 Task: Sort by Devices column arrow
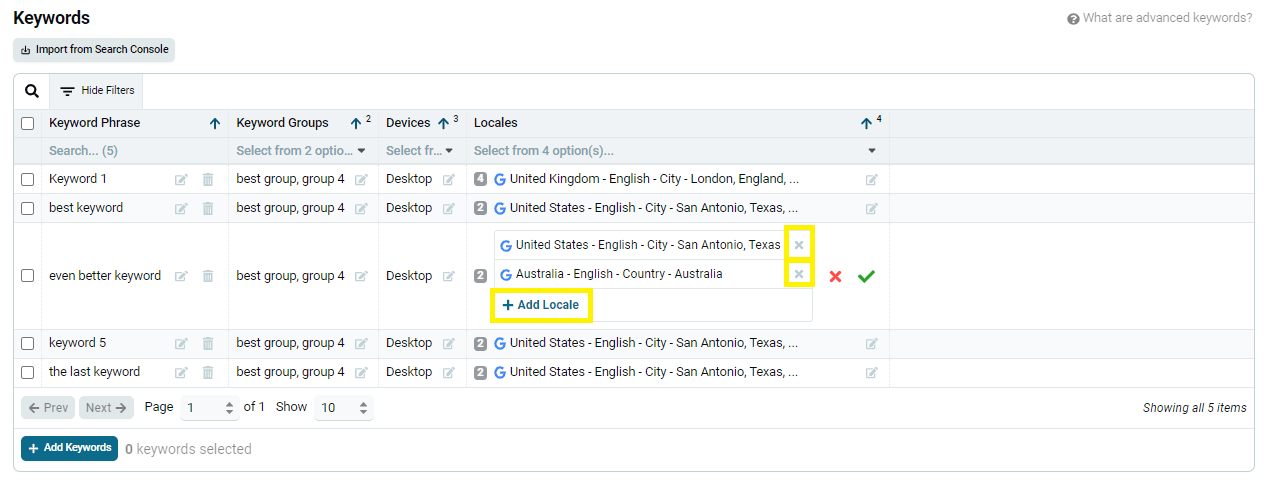point(443,124)
